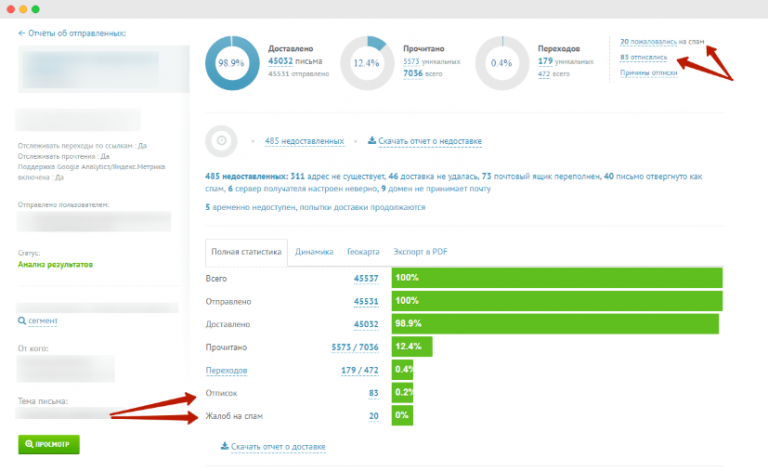Click the magnifier icon beside сегмент
Viewport: 768px width, 471px height.
click(22, 321)
